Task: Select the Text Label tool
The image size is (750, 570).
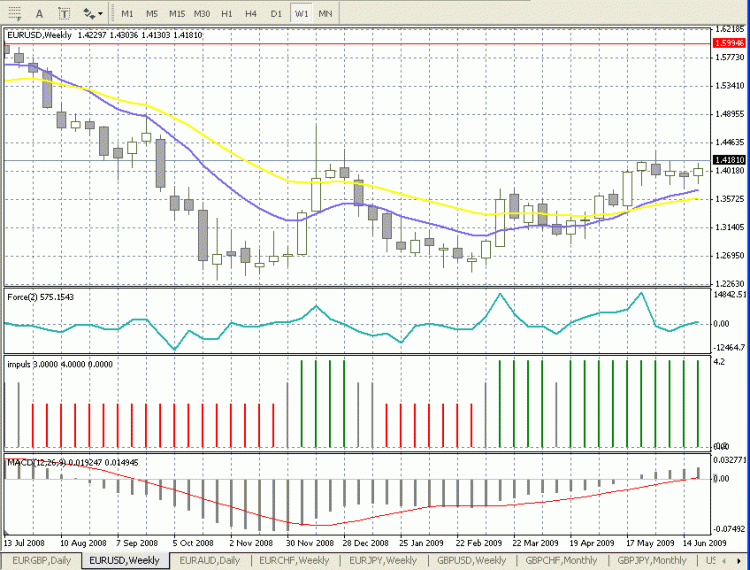Action: (64, 14)
